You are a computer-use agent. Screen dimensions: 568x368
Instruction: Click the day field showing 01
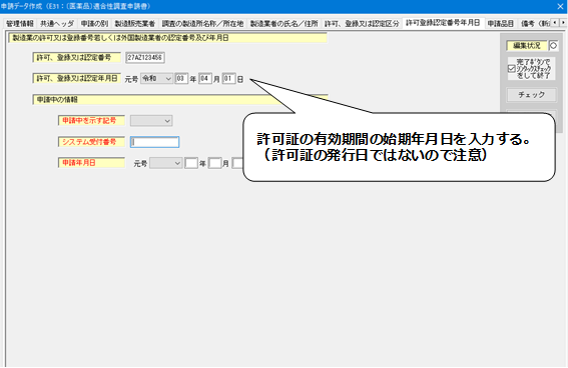[229, 79]
